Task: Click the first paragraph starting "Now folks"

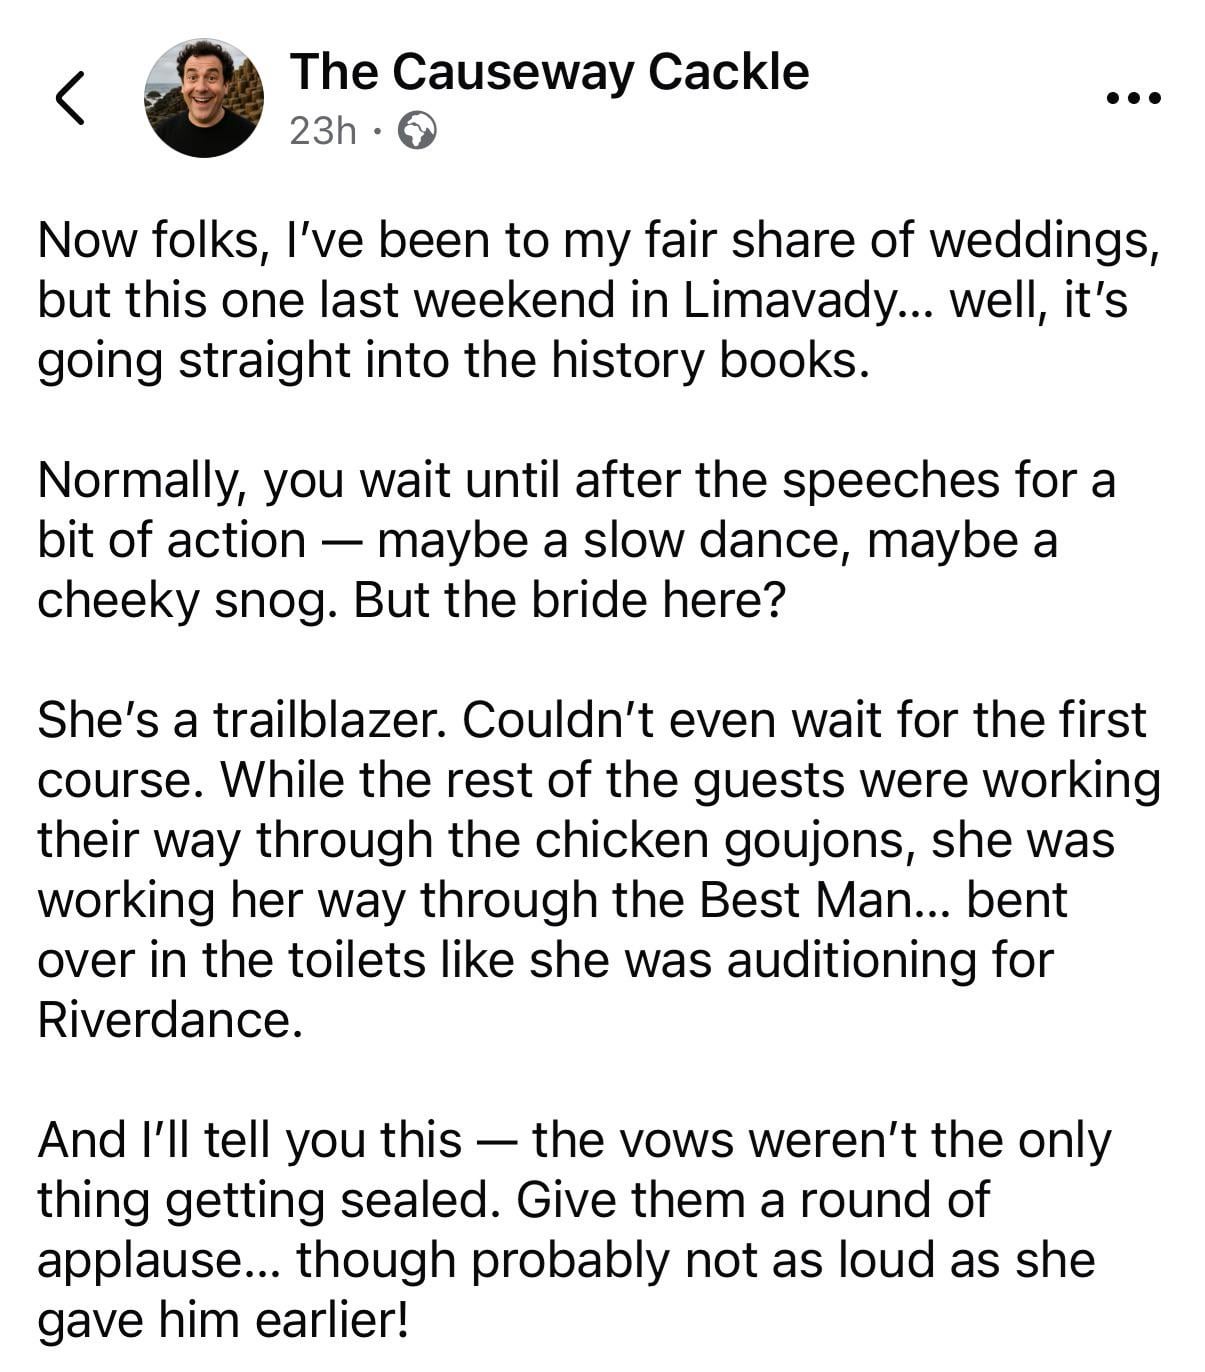Action: click(598, 300)
